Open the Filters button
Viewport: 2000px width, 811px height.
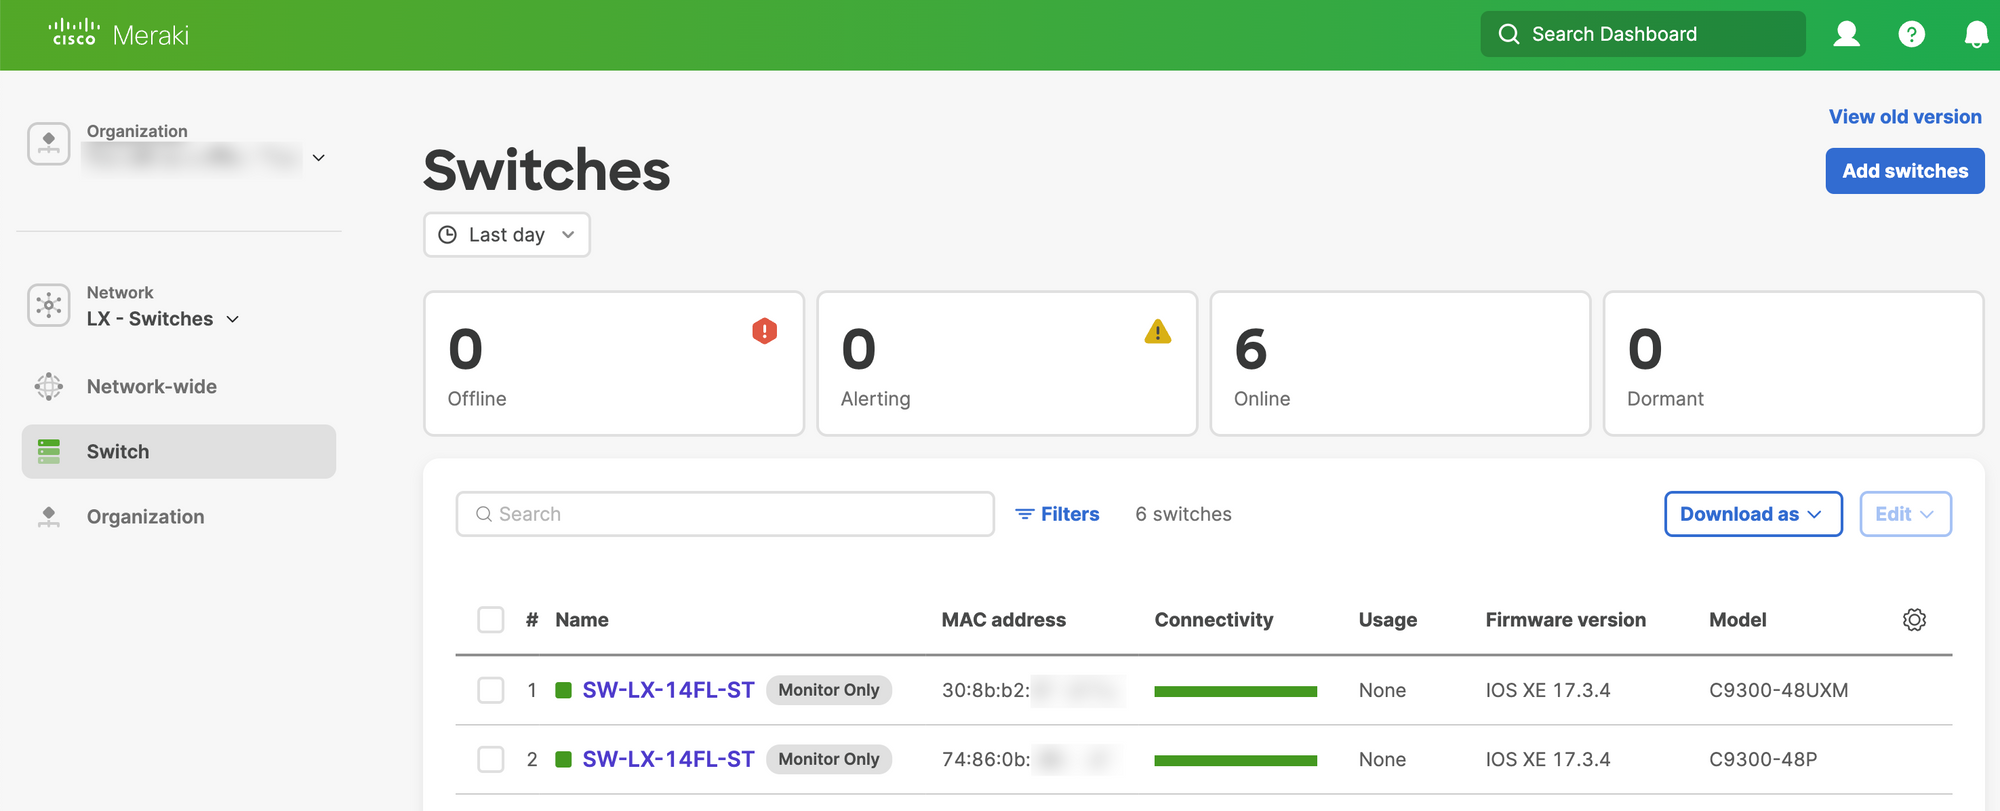1057,514
